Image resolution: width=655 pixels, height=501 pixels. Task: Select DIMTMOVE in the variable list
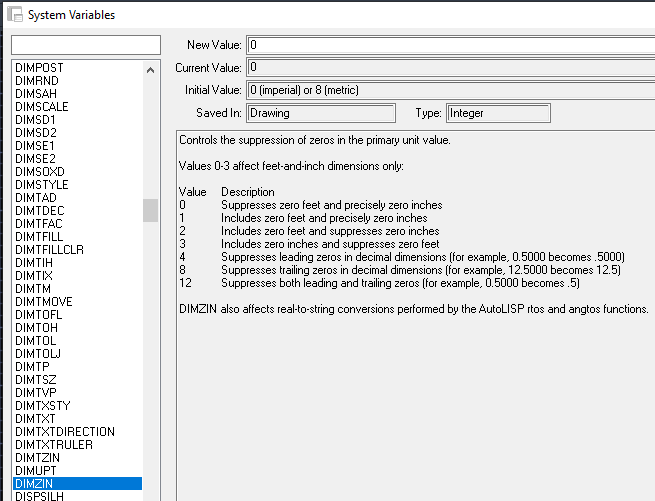(x=77, y=302)
